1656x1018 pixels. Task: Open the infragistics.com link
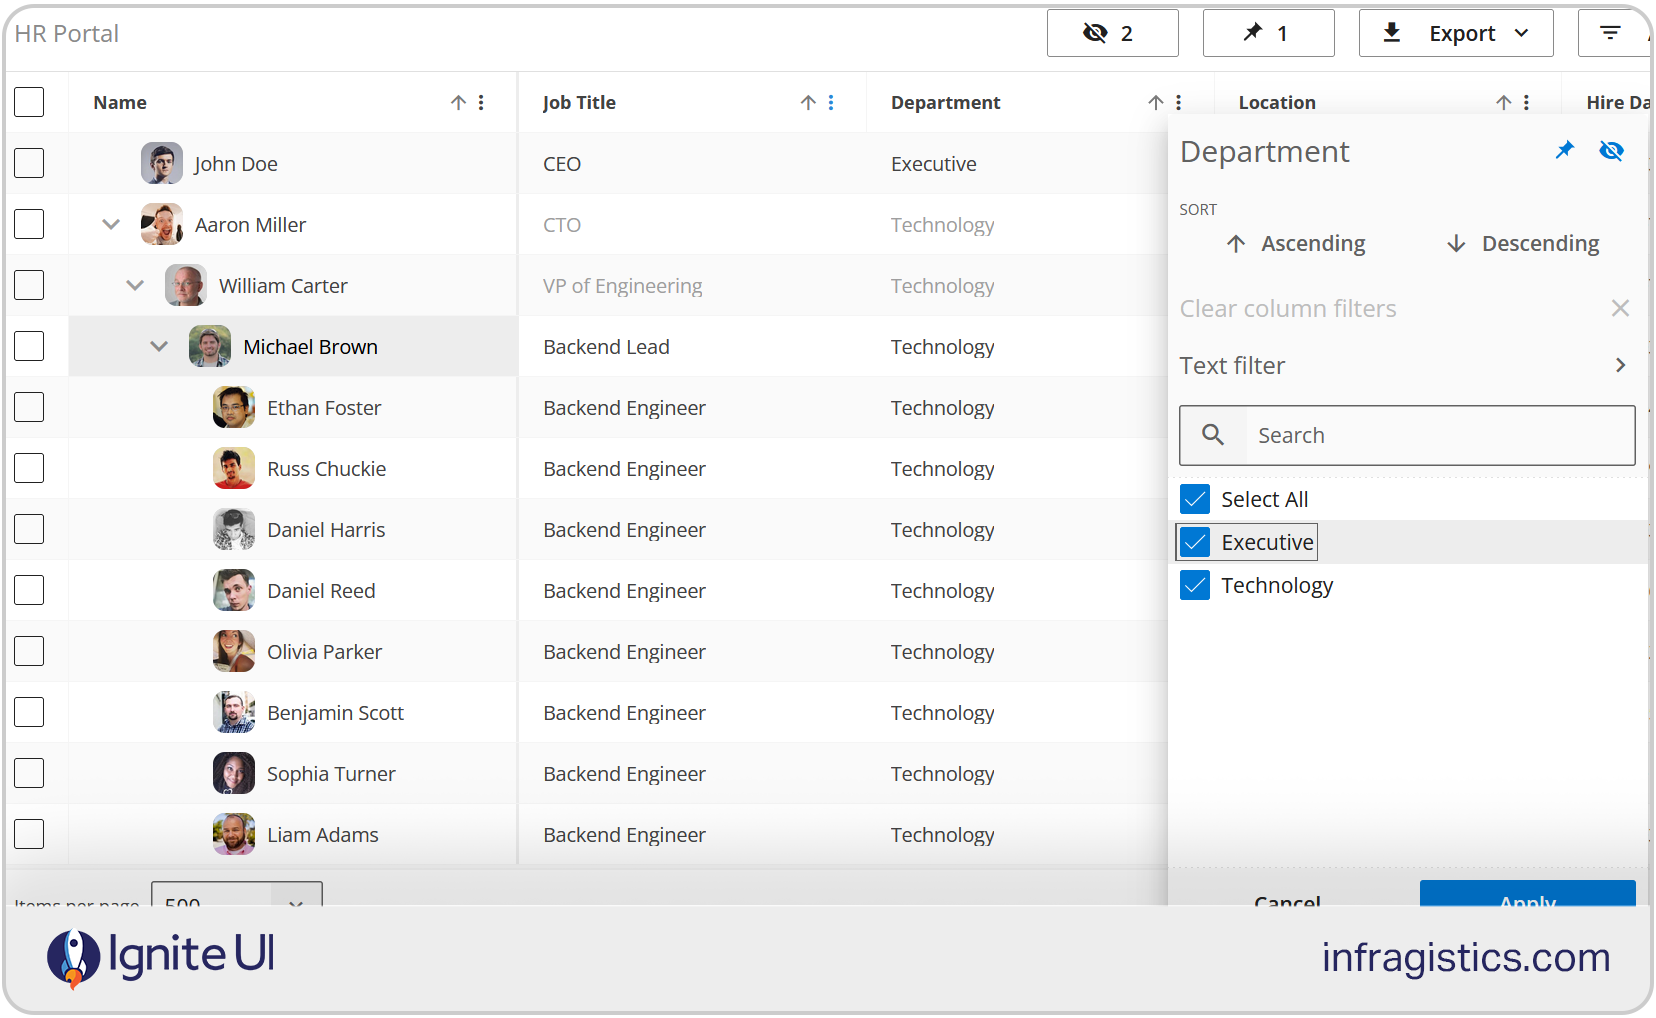pos(1465,957)
